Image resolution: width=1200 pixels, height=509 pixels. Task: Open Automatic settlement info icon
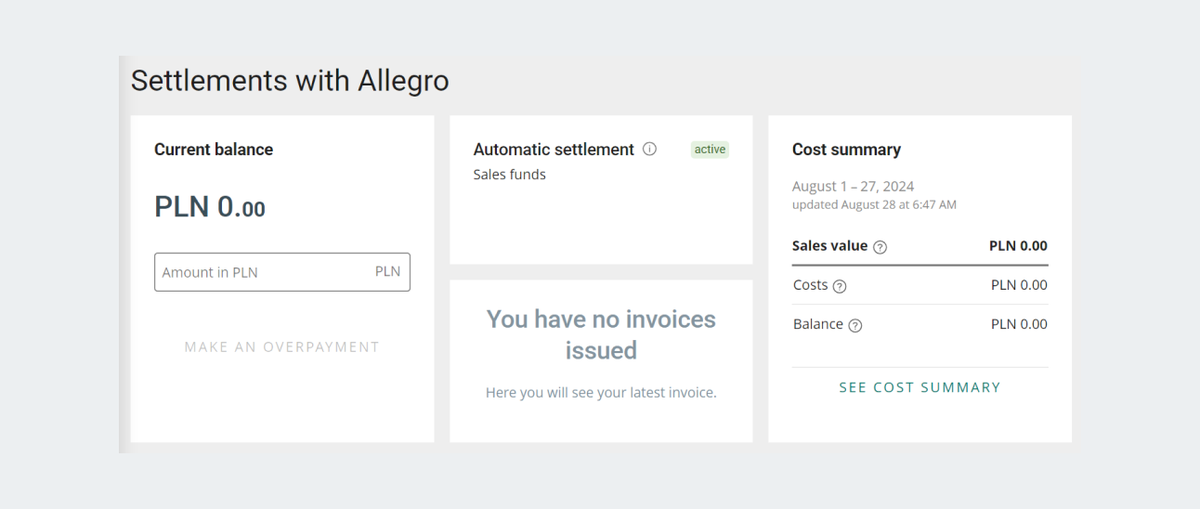coord(650,149)
